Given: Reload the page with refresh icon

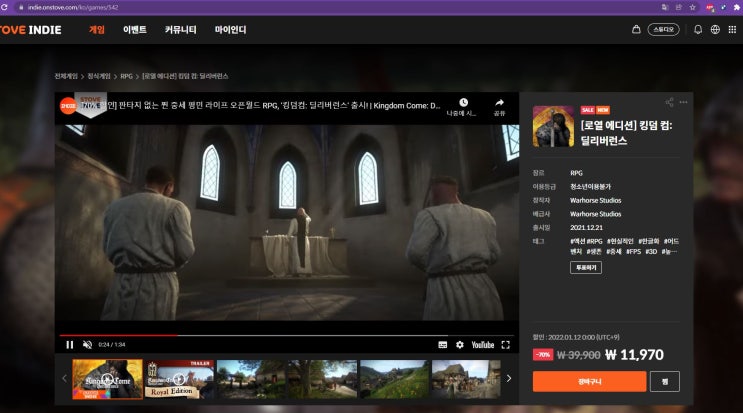Looking at the screenshot, I should (x=4, y=7).
